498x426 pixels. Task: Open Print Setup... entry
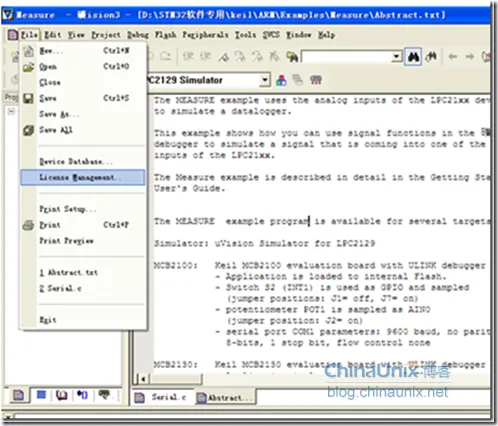click(x=83, y=209)
